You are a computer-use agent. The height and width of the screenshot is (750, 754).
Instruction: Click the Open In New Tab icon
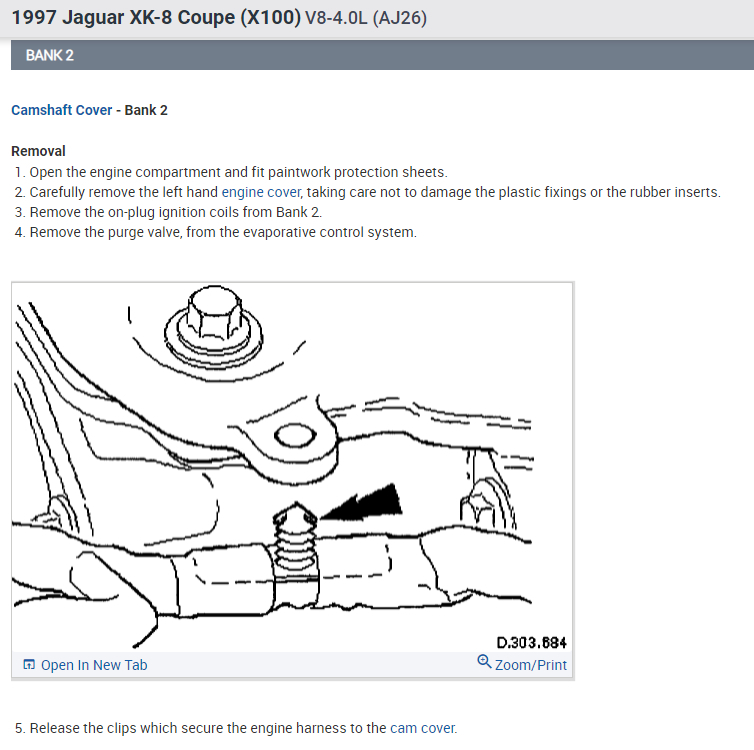29,664
